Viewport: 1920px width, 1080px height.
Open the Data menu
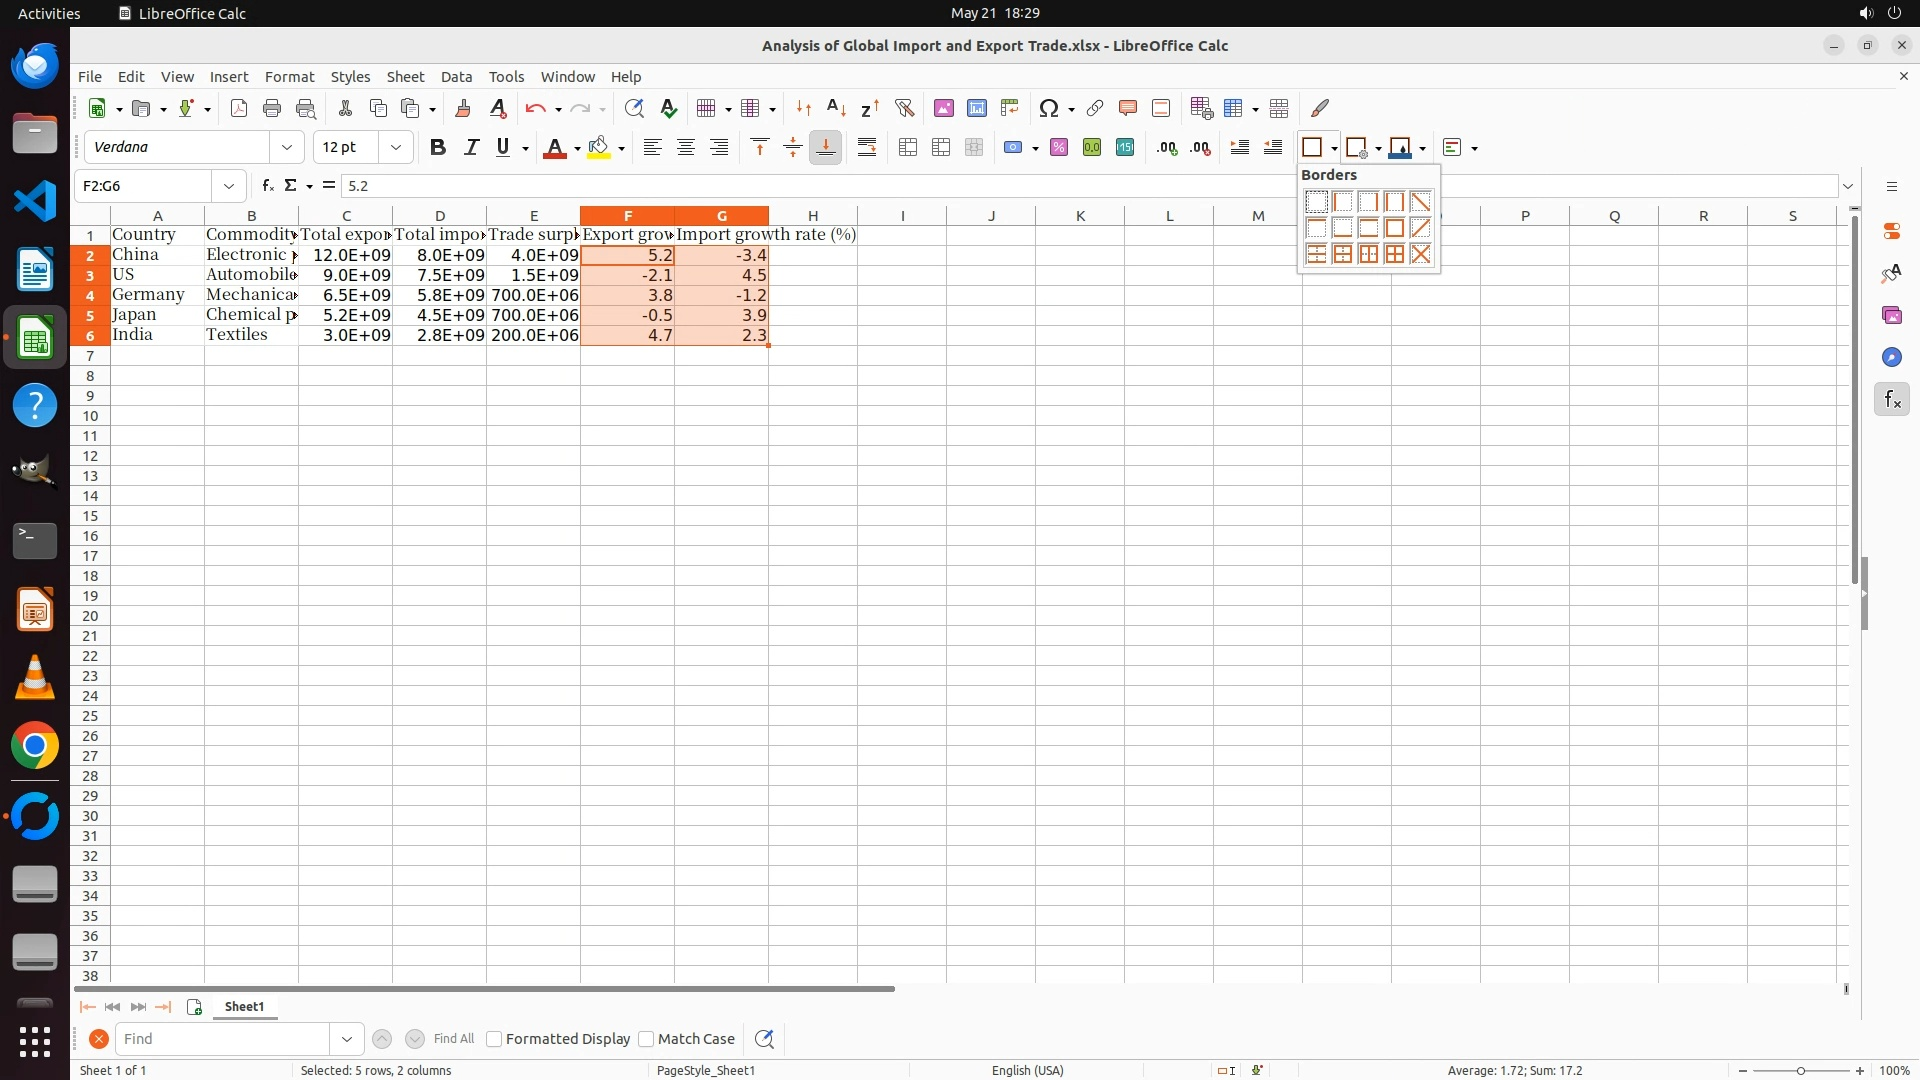(456, 77)
